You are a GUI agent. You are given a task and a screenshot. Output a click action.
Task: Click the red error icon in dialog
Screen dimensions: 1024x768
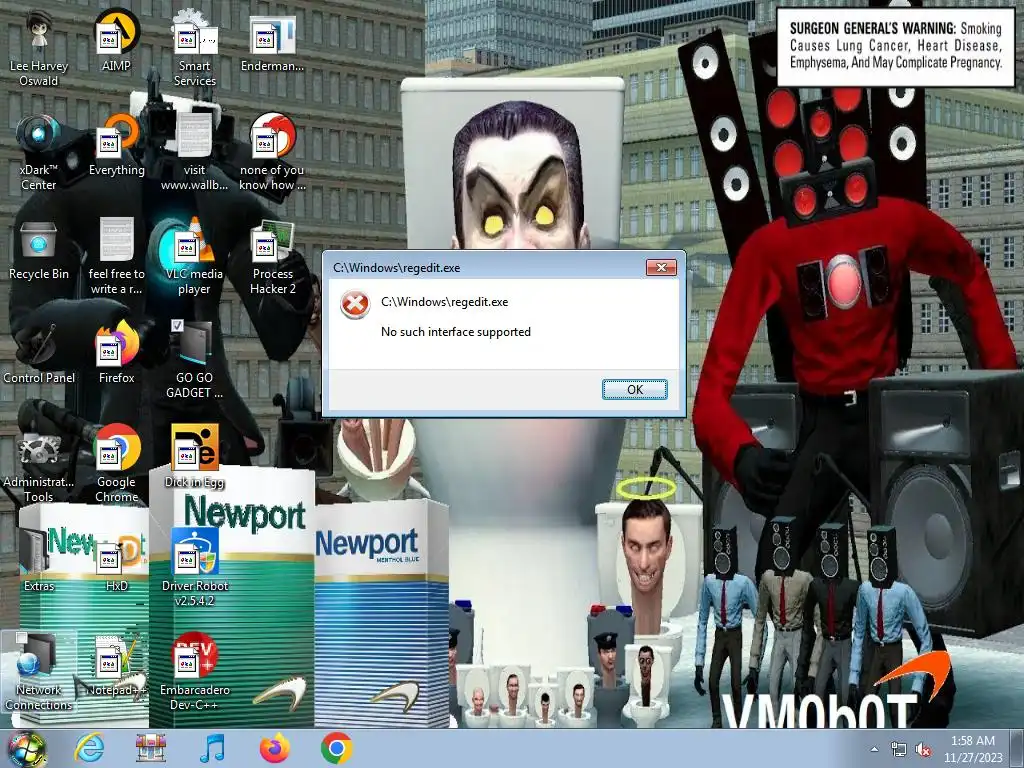coord(355,304)
